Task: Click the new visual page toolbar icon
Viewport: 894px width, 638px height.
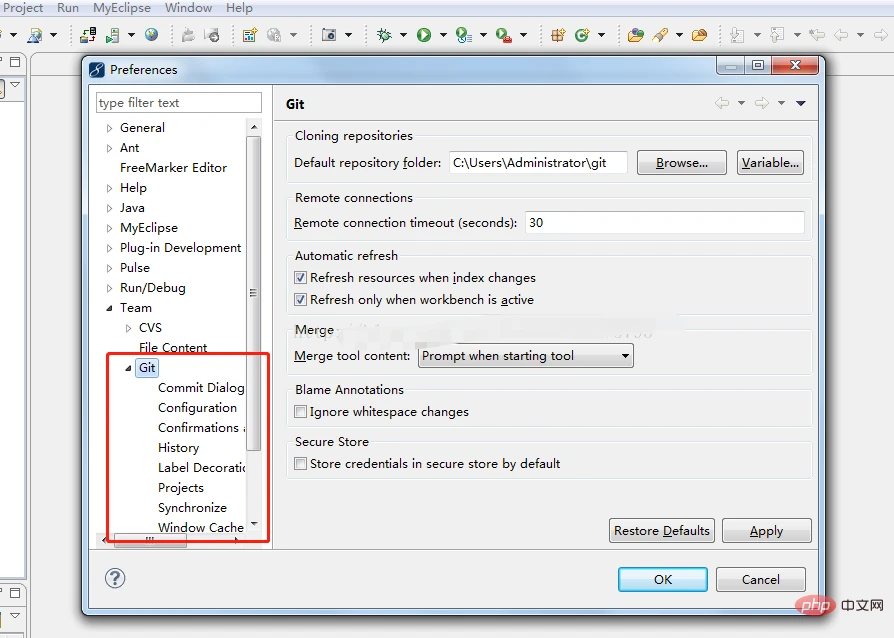Action: tap(250, 35)
